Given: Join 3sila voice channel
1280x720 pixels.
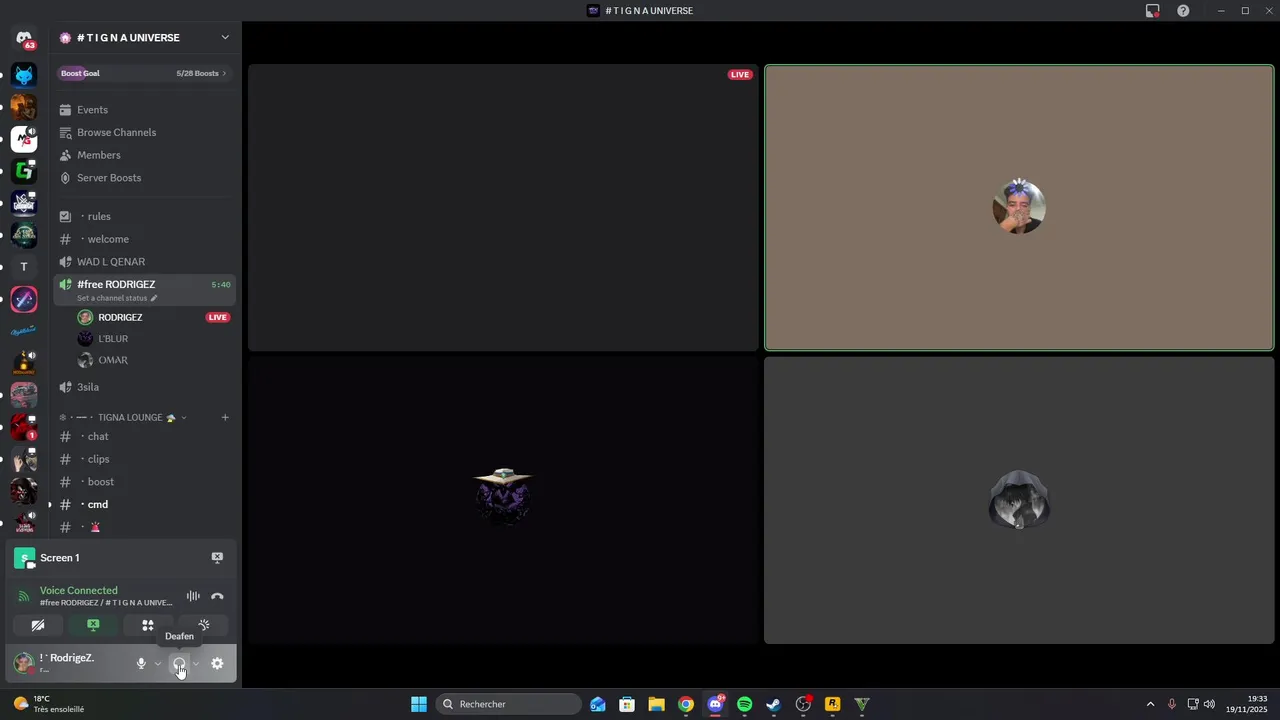Looking at the screenshot, I should (145, 387).
